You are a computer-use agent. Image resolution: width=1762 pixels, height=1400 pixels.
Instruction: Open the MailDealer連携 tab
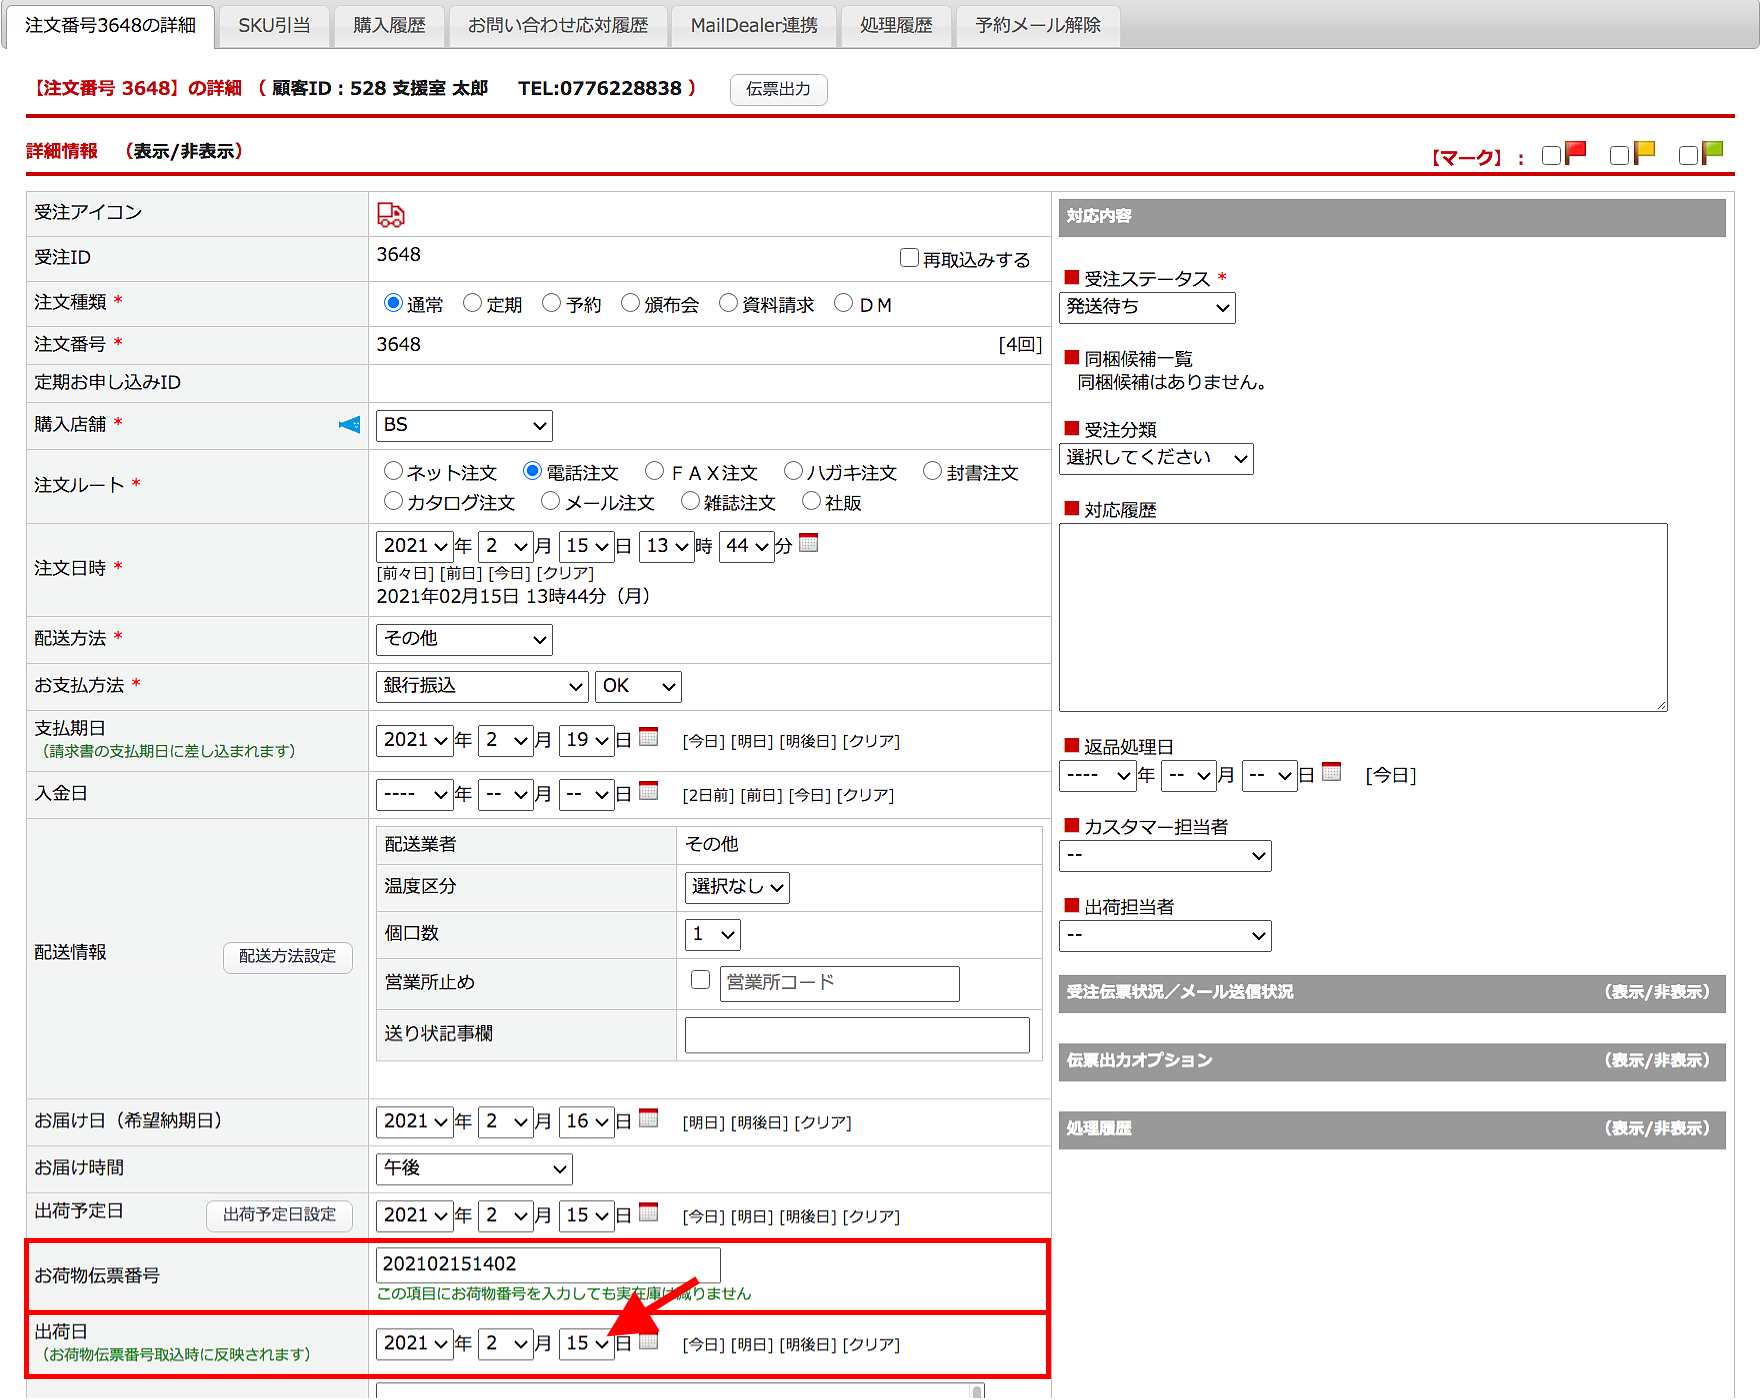coord(754,25)
